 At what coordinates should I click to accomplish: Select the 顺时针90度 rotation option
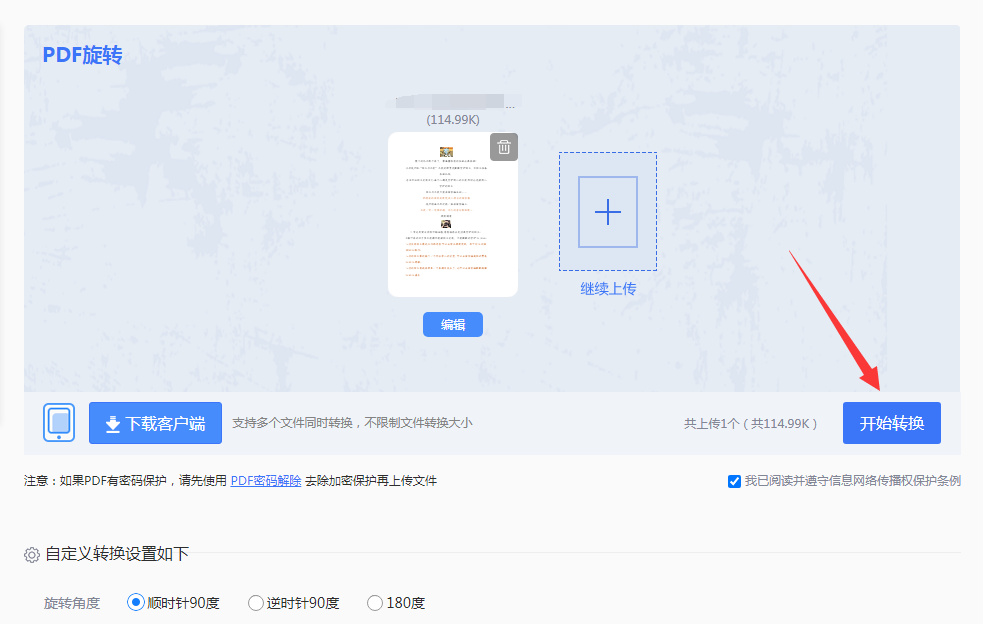point(136,602)
